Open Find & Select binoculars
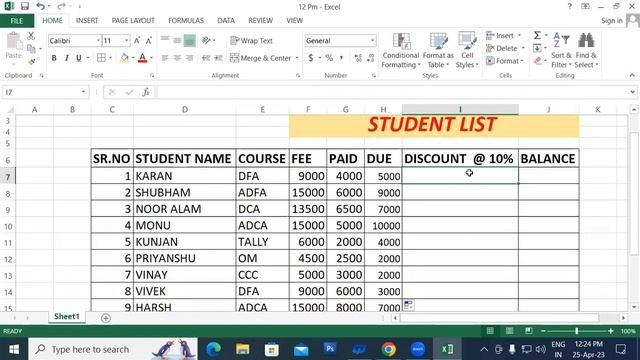The width and height of the screenshot is (640, 360). point(586,50)
